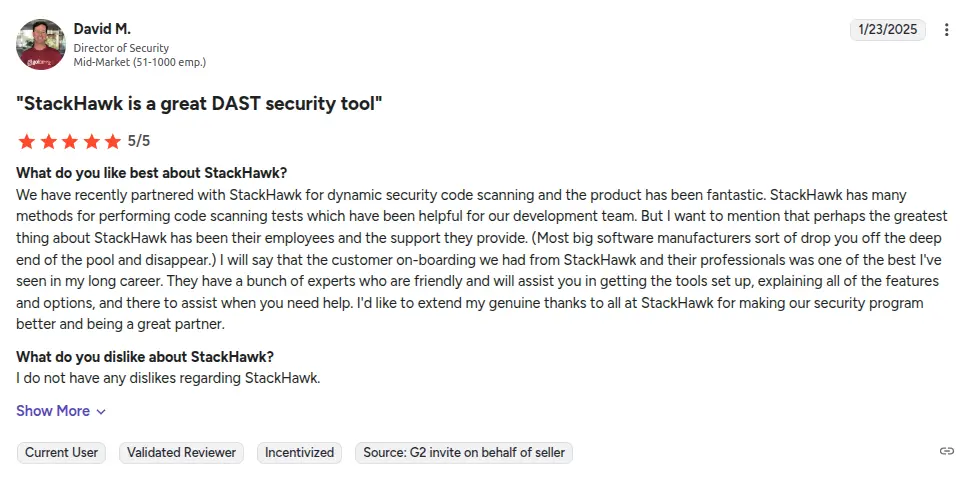
Task: Click the copy review link icon
Action: pos(947,452)
